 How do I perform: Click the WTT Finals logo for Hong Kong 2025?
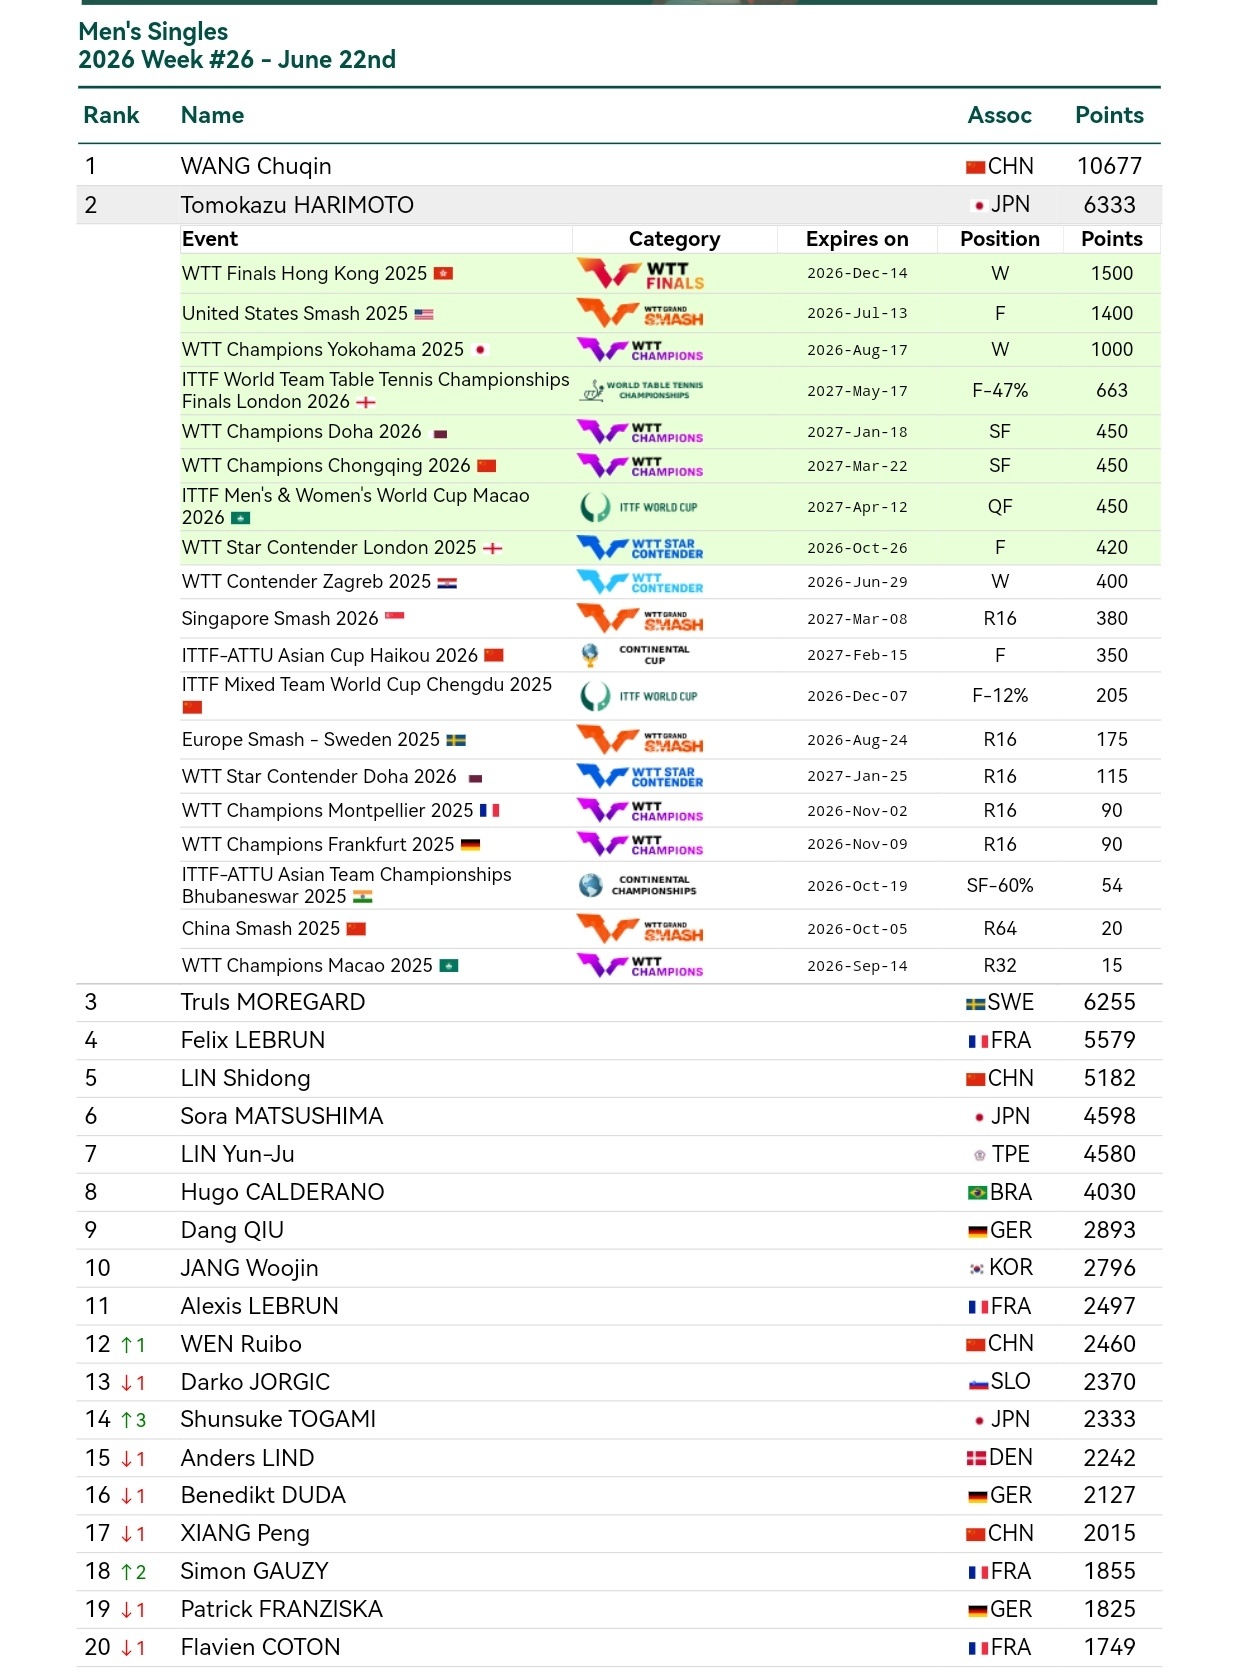click(641, 274)
